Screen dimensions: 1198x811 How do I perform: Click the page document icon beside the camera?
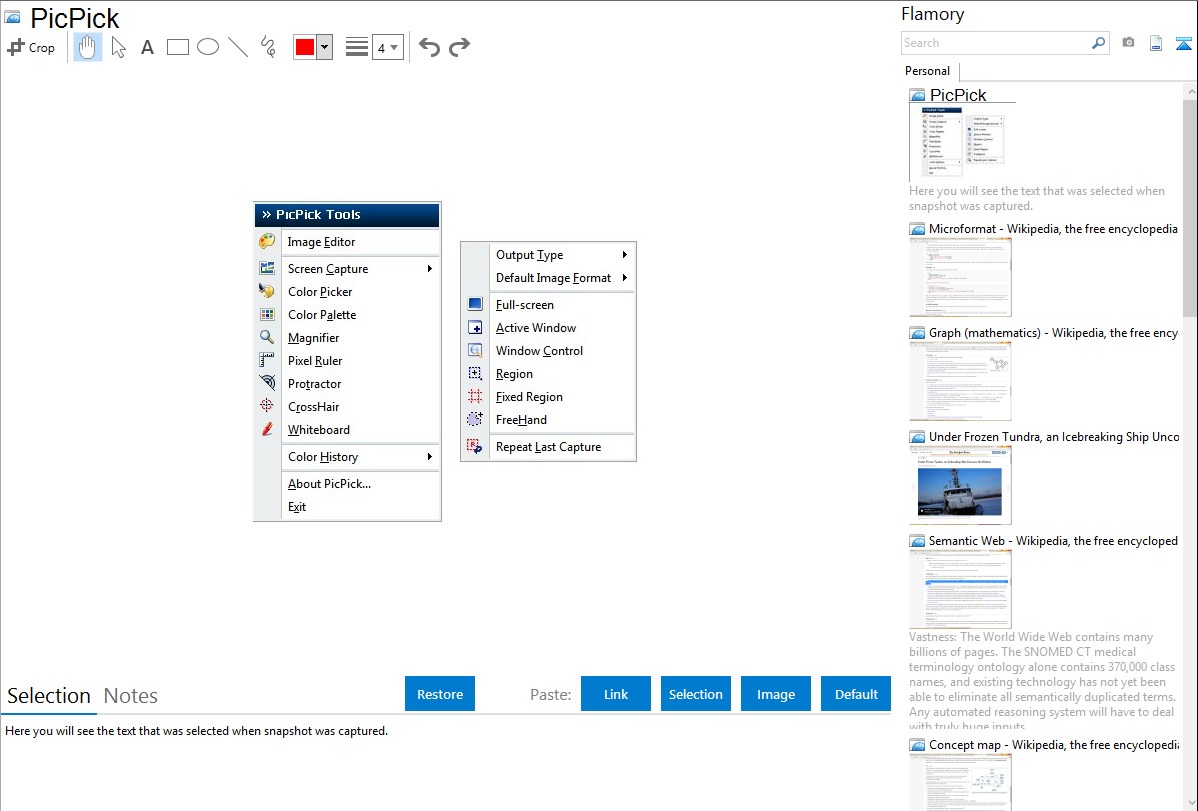[x=1156, y=43]
